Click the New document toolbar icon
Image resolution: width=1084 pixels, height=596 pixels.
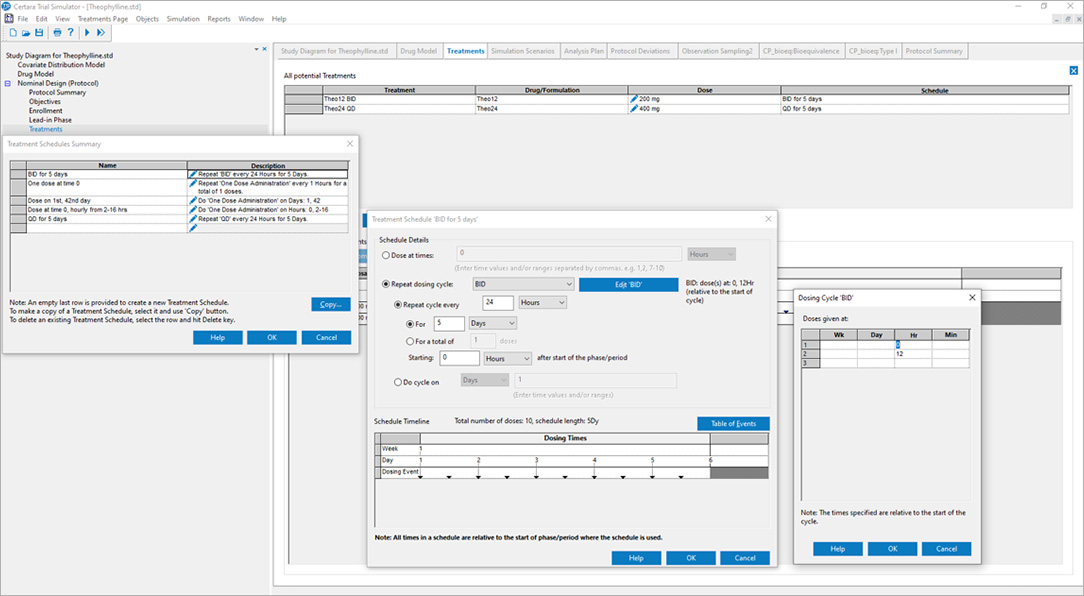point(11,33)
